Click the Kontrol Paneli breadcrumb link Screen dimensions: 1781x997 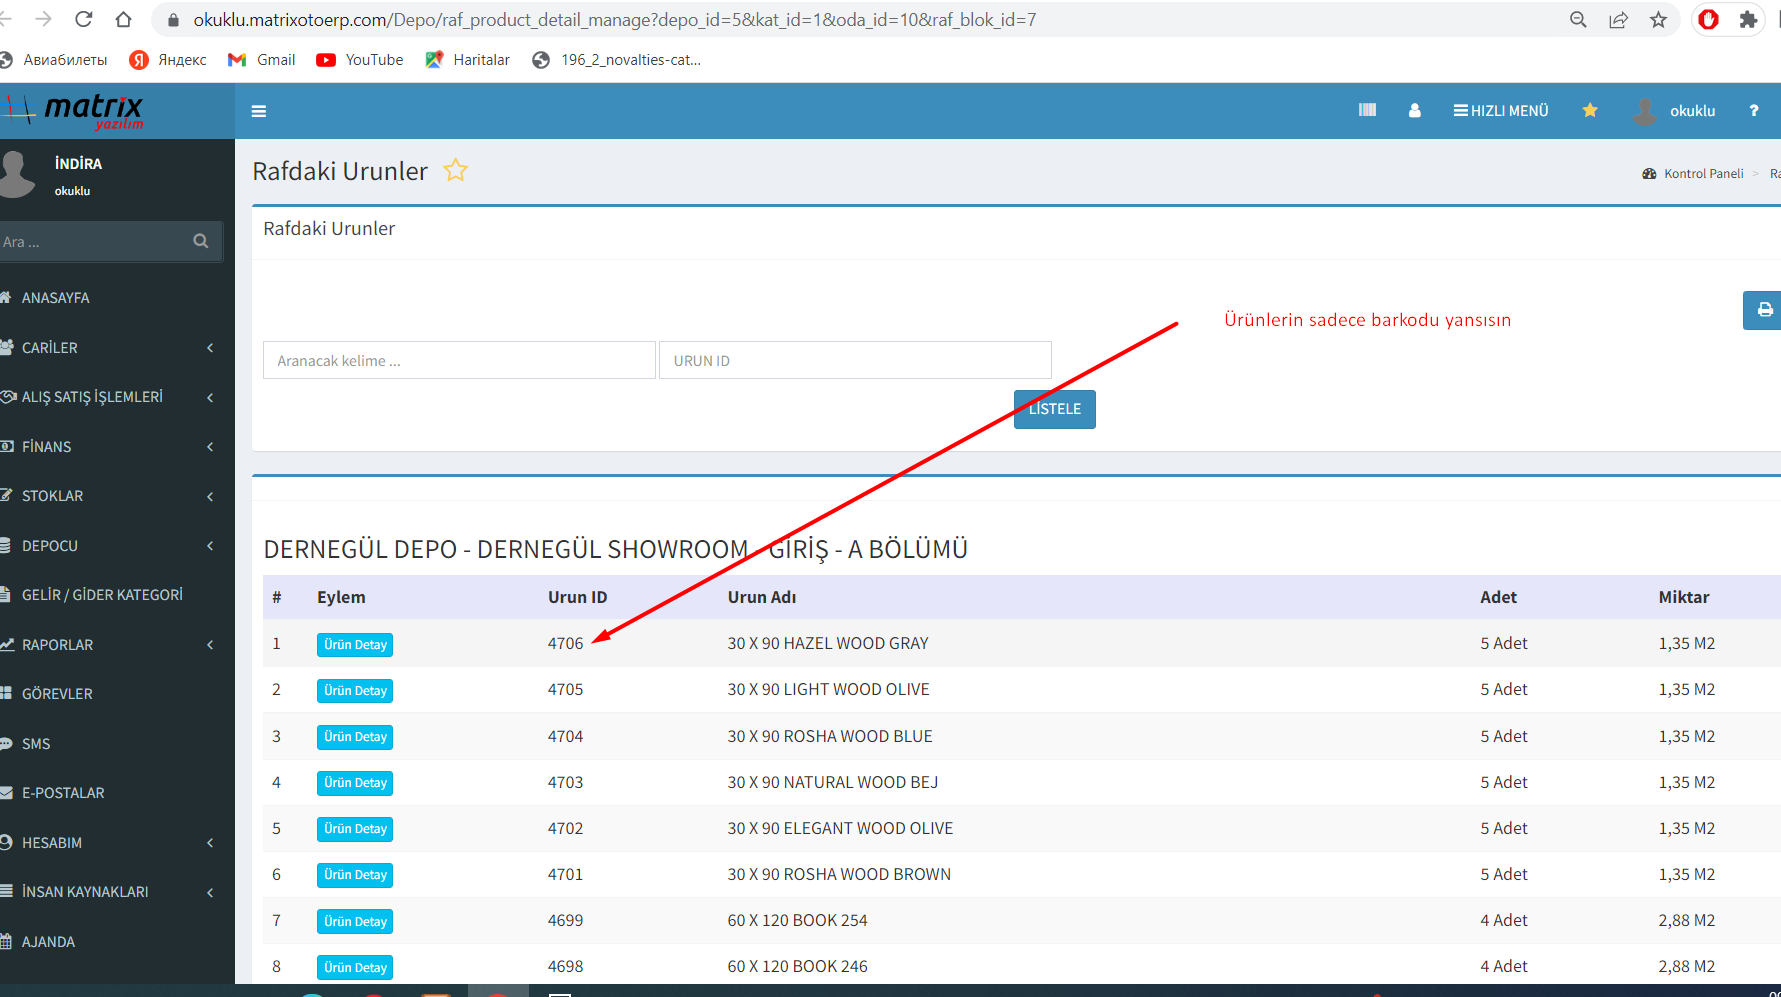pos(1703,174)
